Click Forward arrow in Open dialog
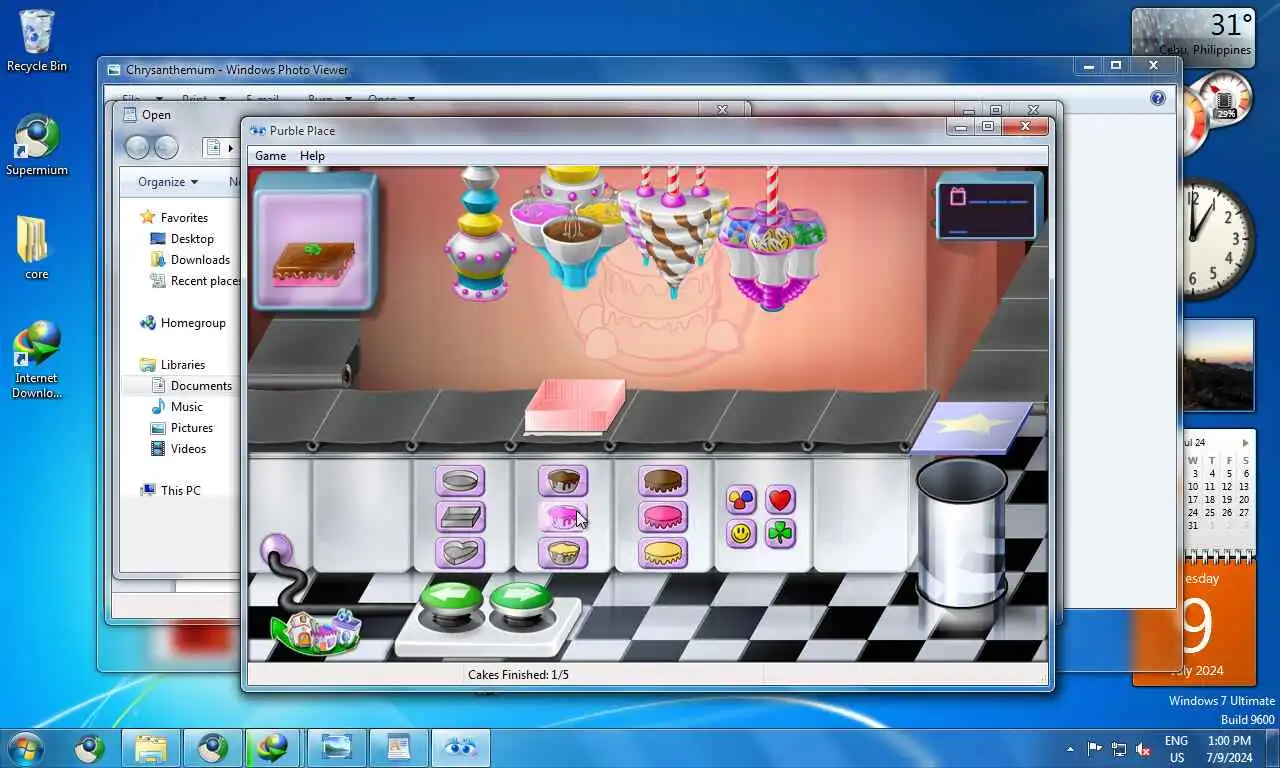The image size is (1280, 768). click(x=166, y=148)
